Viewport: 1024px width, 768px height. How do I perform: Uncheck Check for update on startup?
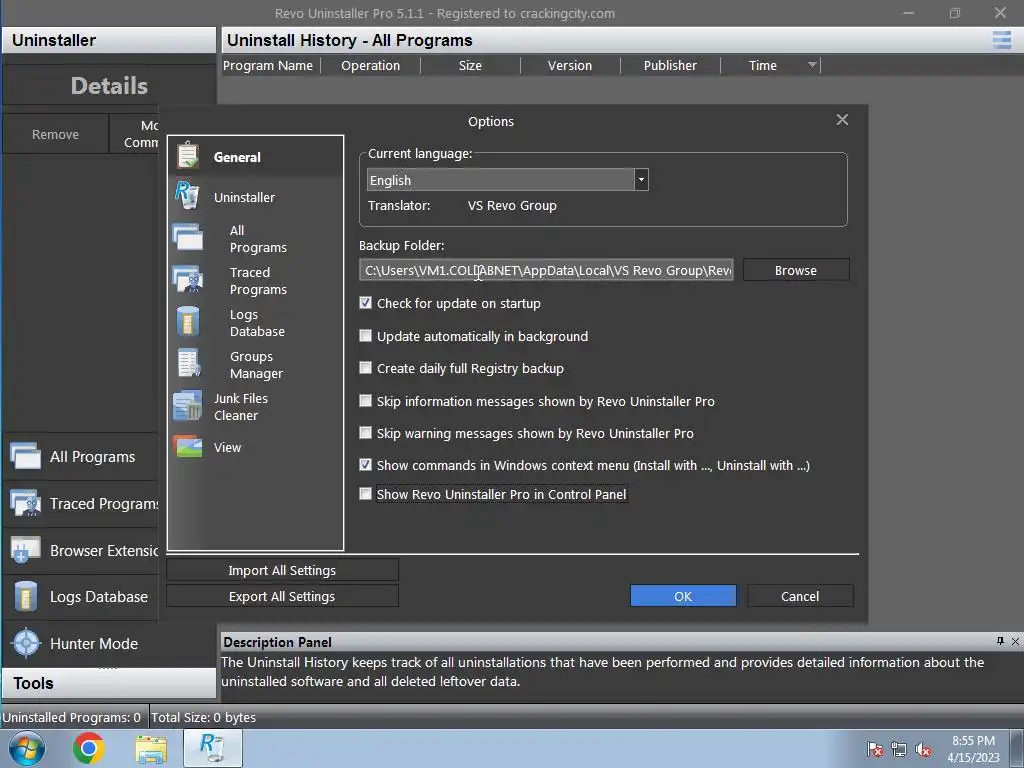tap(366, 303)
